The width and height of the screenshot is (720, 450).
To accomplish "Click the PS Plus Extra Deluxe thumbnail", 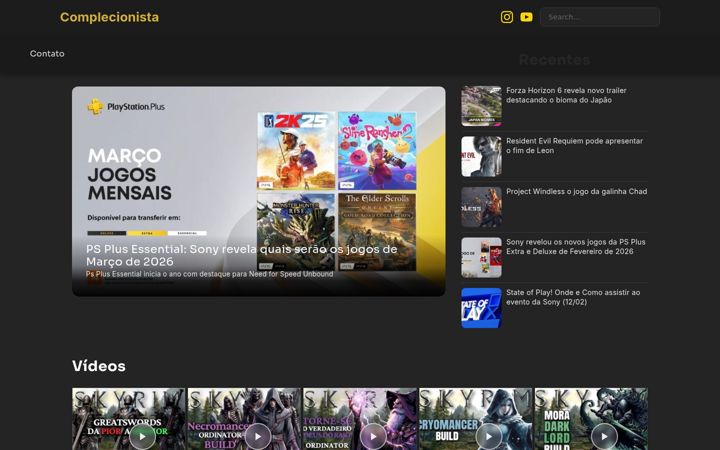I will coord(481,258).
